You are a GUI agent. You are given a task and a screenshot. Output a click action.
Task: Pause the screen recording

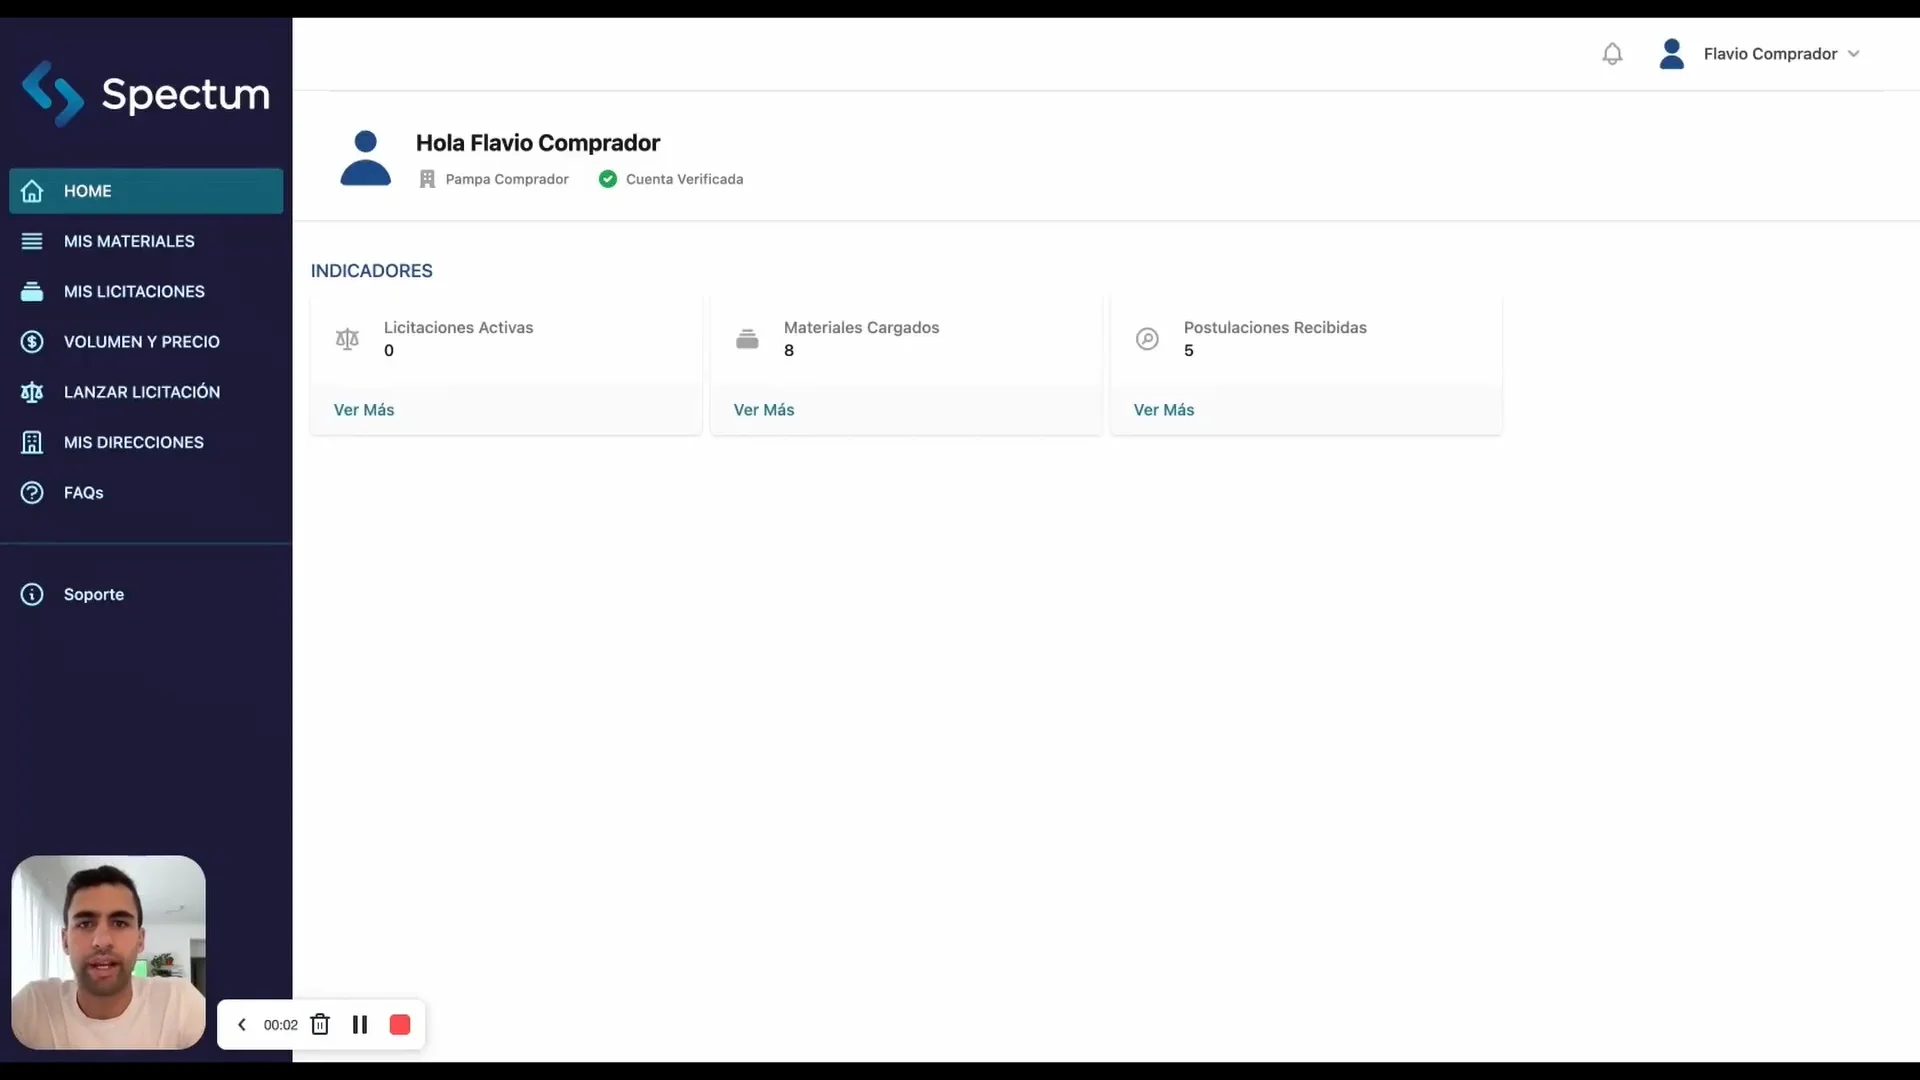pyautogui.click(x=360, y=1025)
